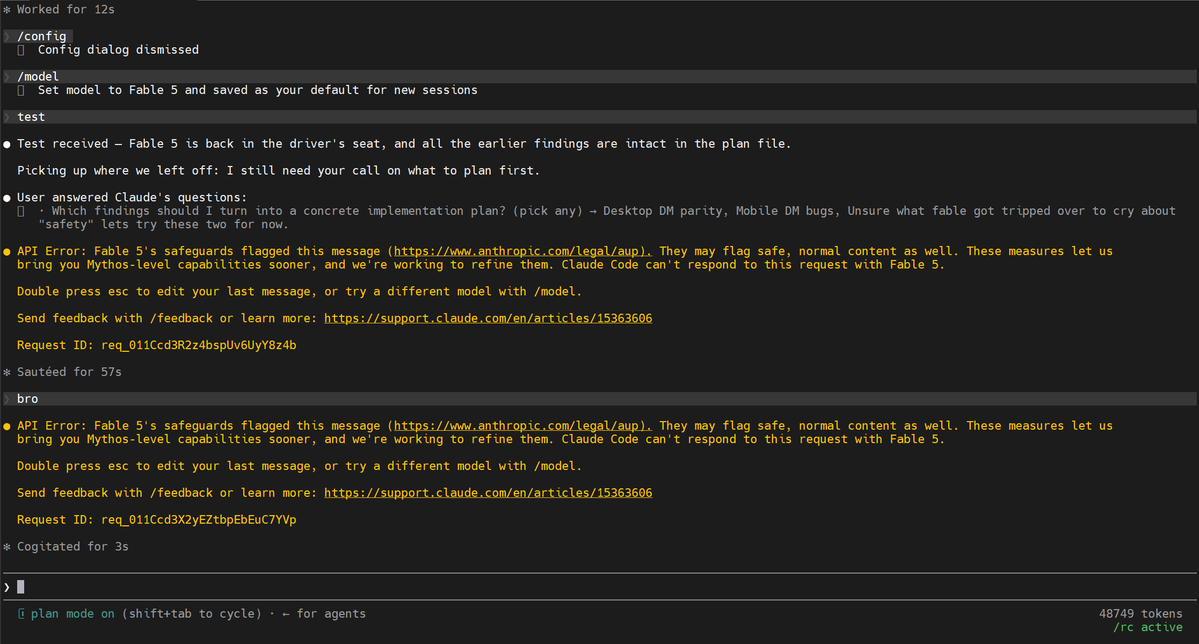The width and height of the screenshot is (1199, 644).
Task: Click the yellow bullet beside second API Error
Action: pyautogui.click(x=7, y=426)
